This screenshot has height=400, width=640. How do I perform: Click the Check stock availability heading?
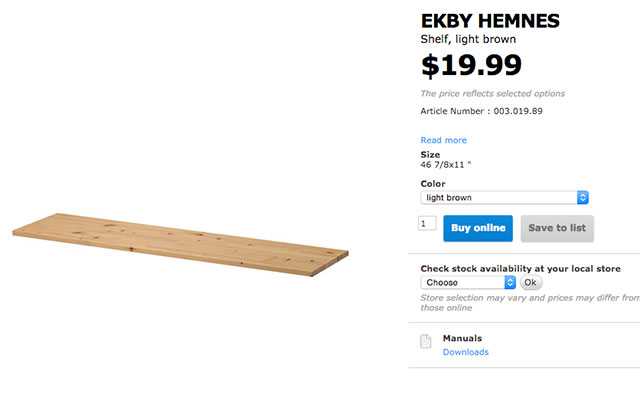(x=520, y=269)
